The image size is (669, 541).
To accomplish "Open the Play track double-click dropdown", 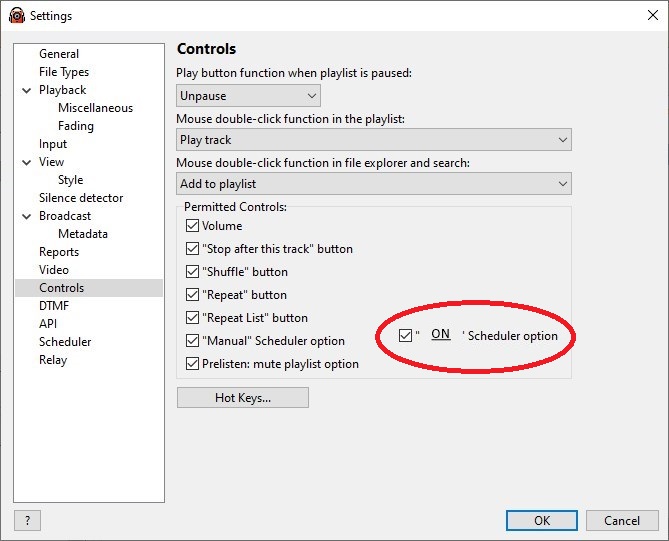I will (x=374, y=140).
